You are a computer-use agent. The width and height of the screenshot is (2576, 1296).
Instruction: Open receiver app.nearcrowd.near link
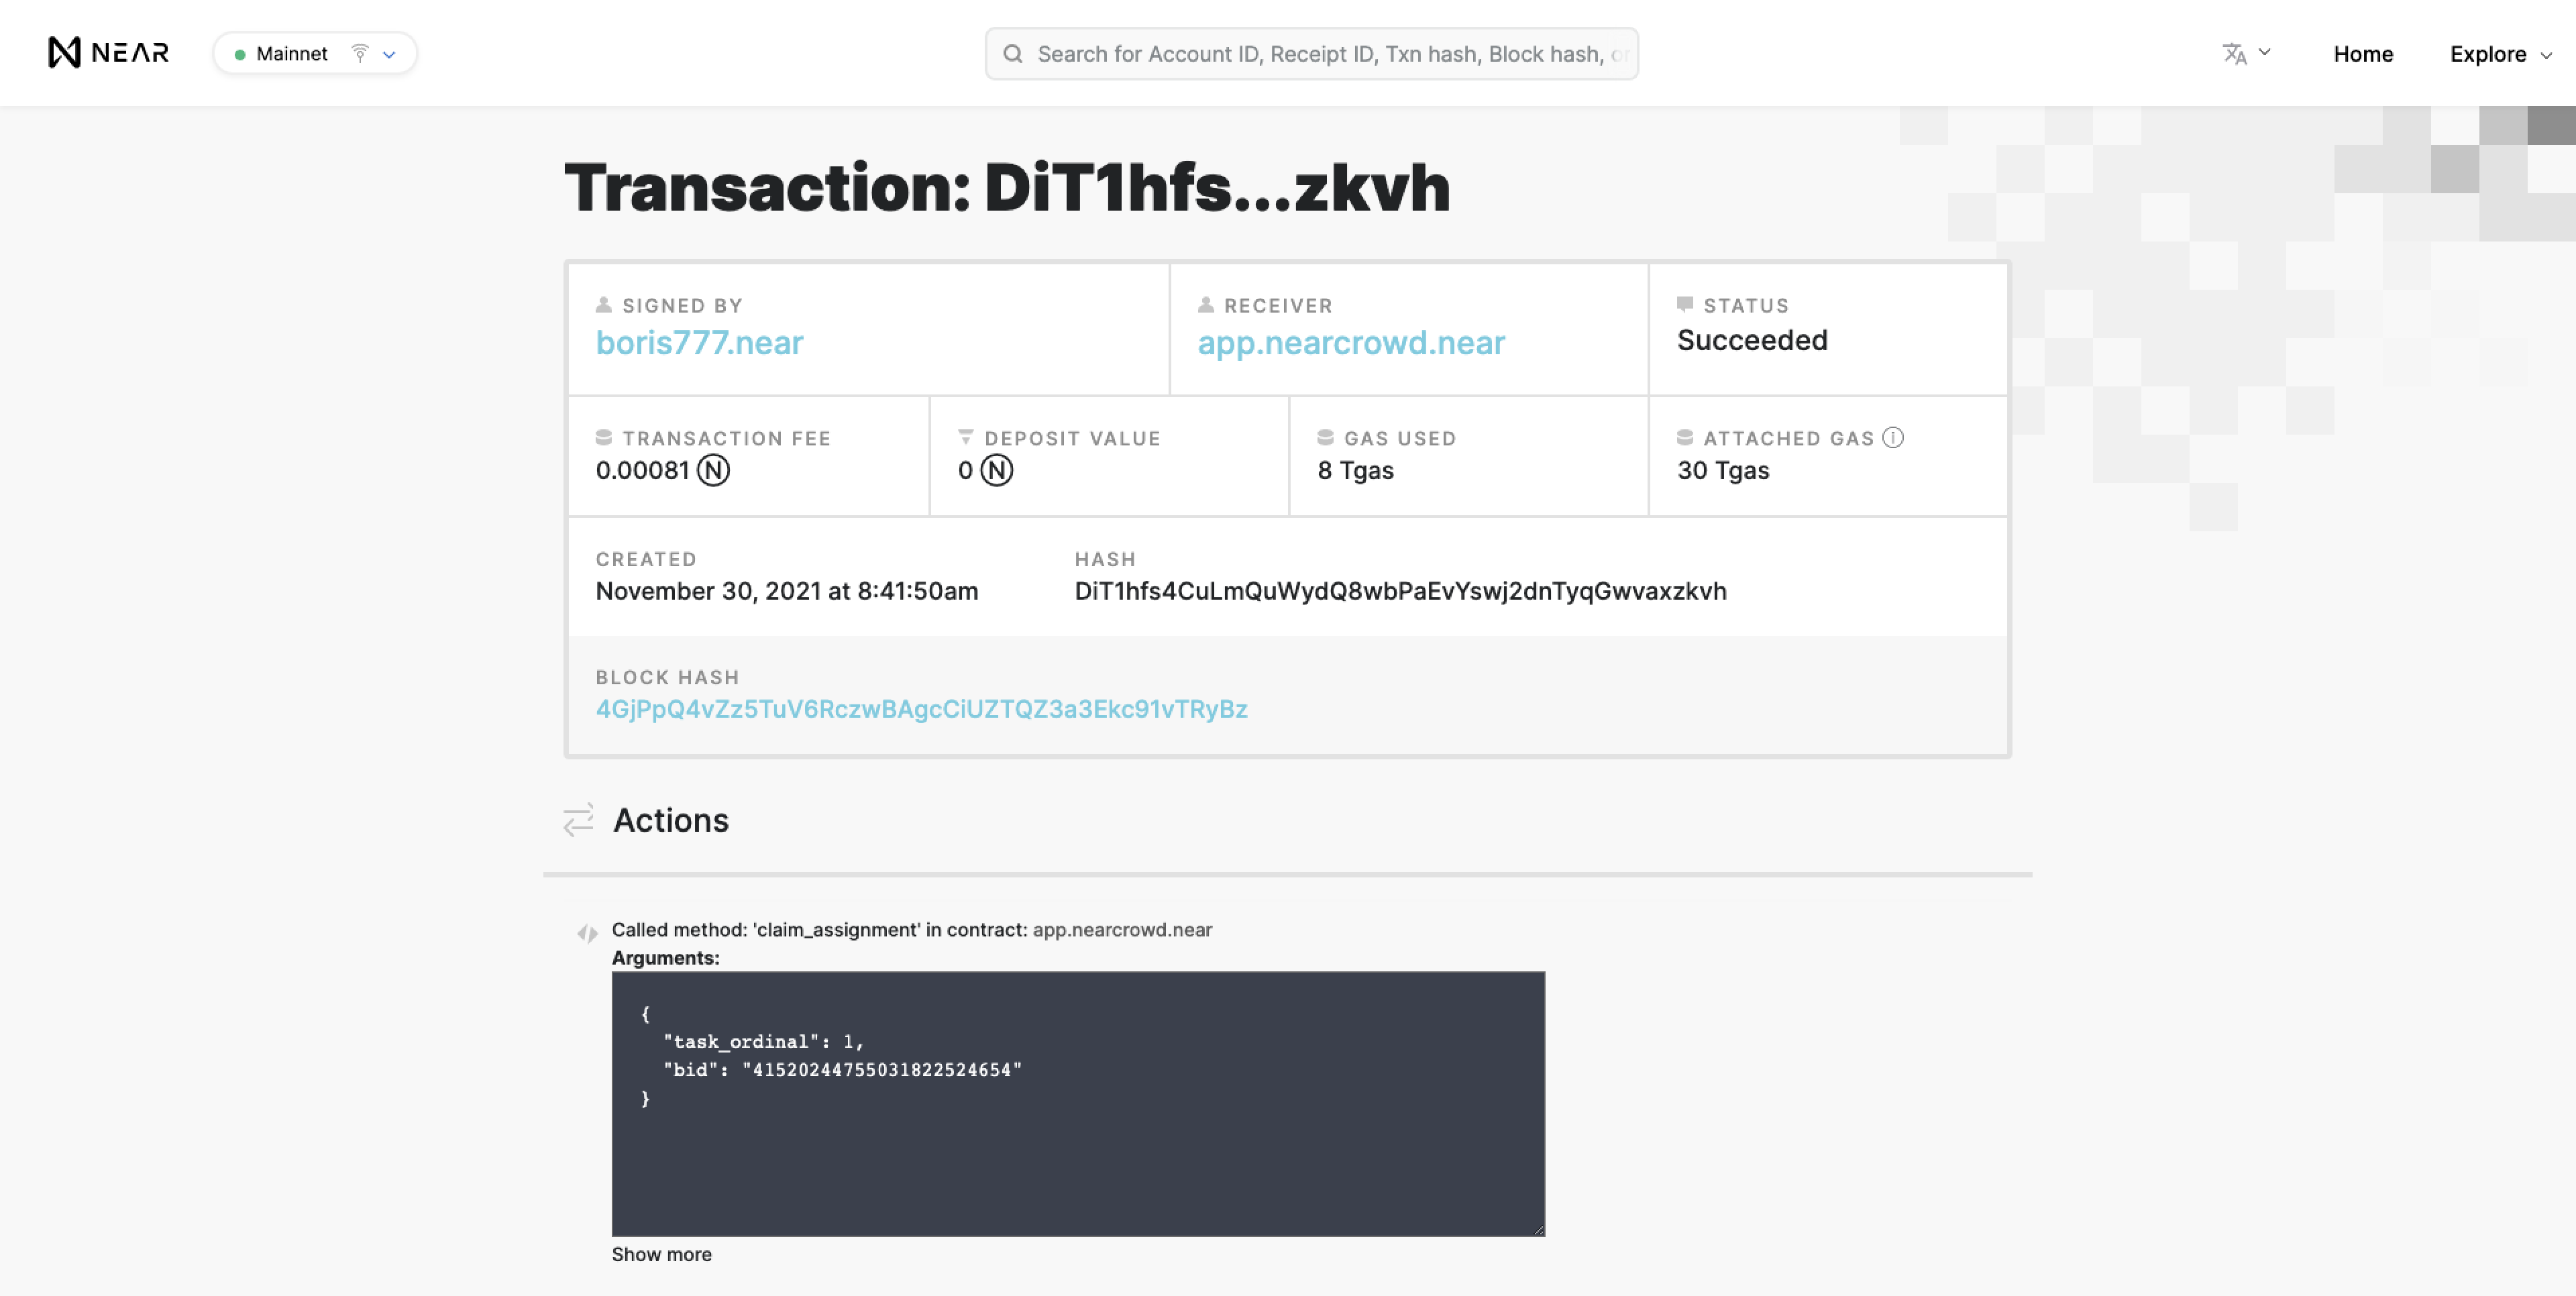1350,343
